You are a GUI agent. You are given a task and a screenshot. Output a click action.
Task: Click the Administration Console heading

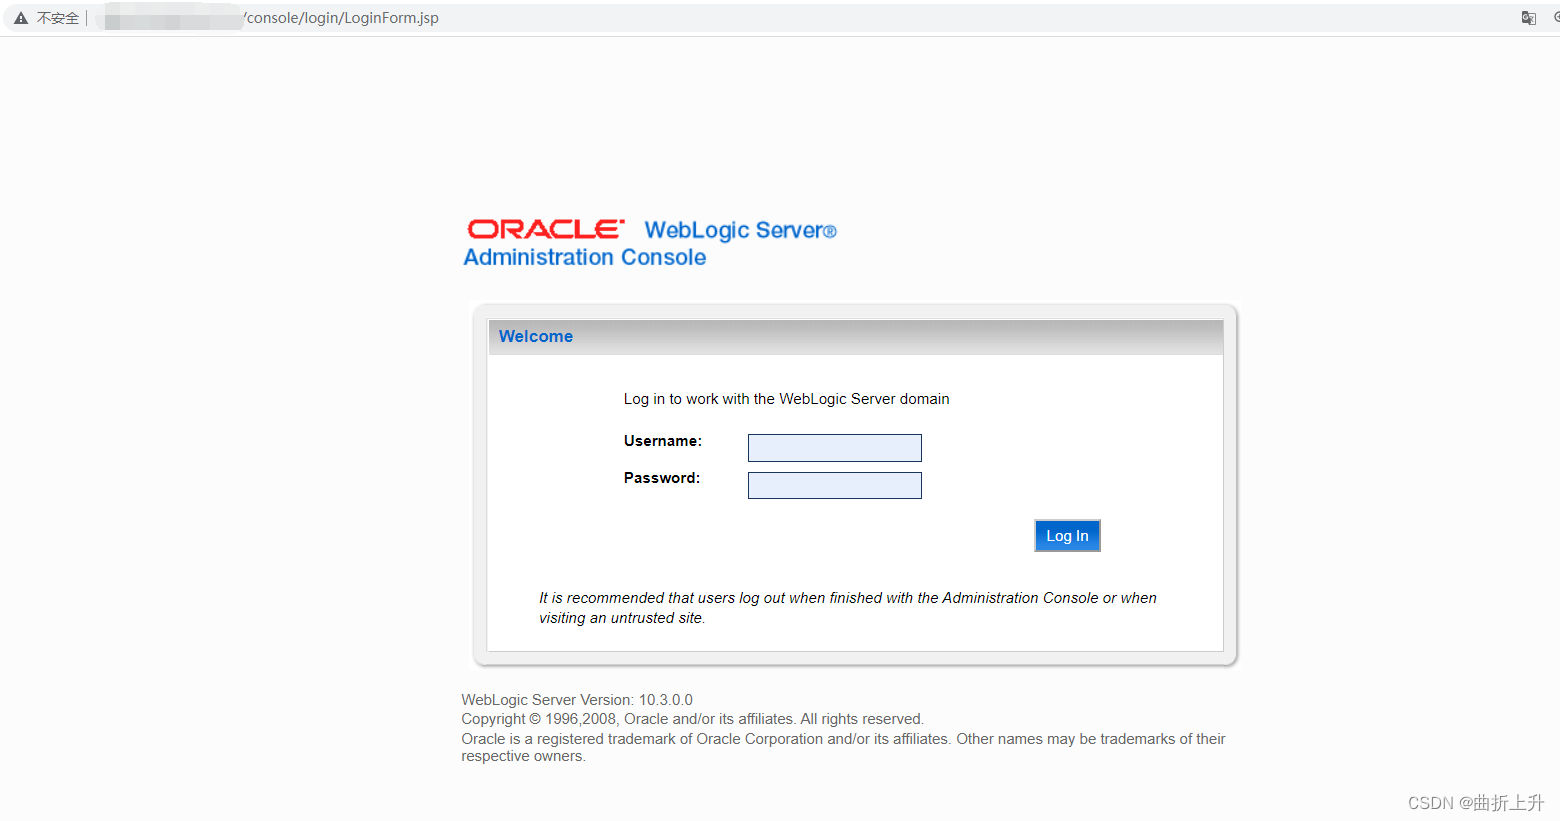pyautogui.click(x=585, y=257)
